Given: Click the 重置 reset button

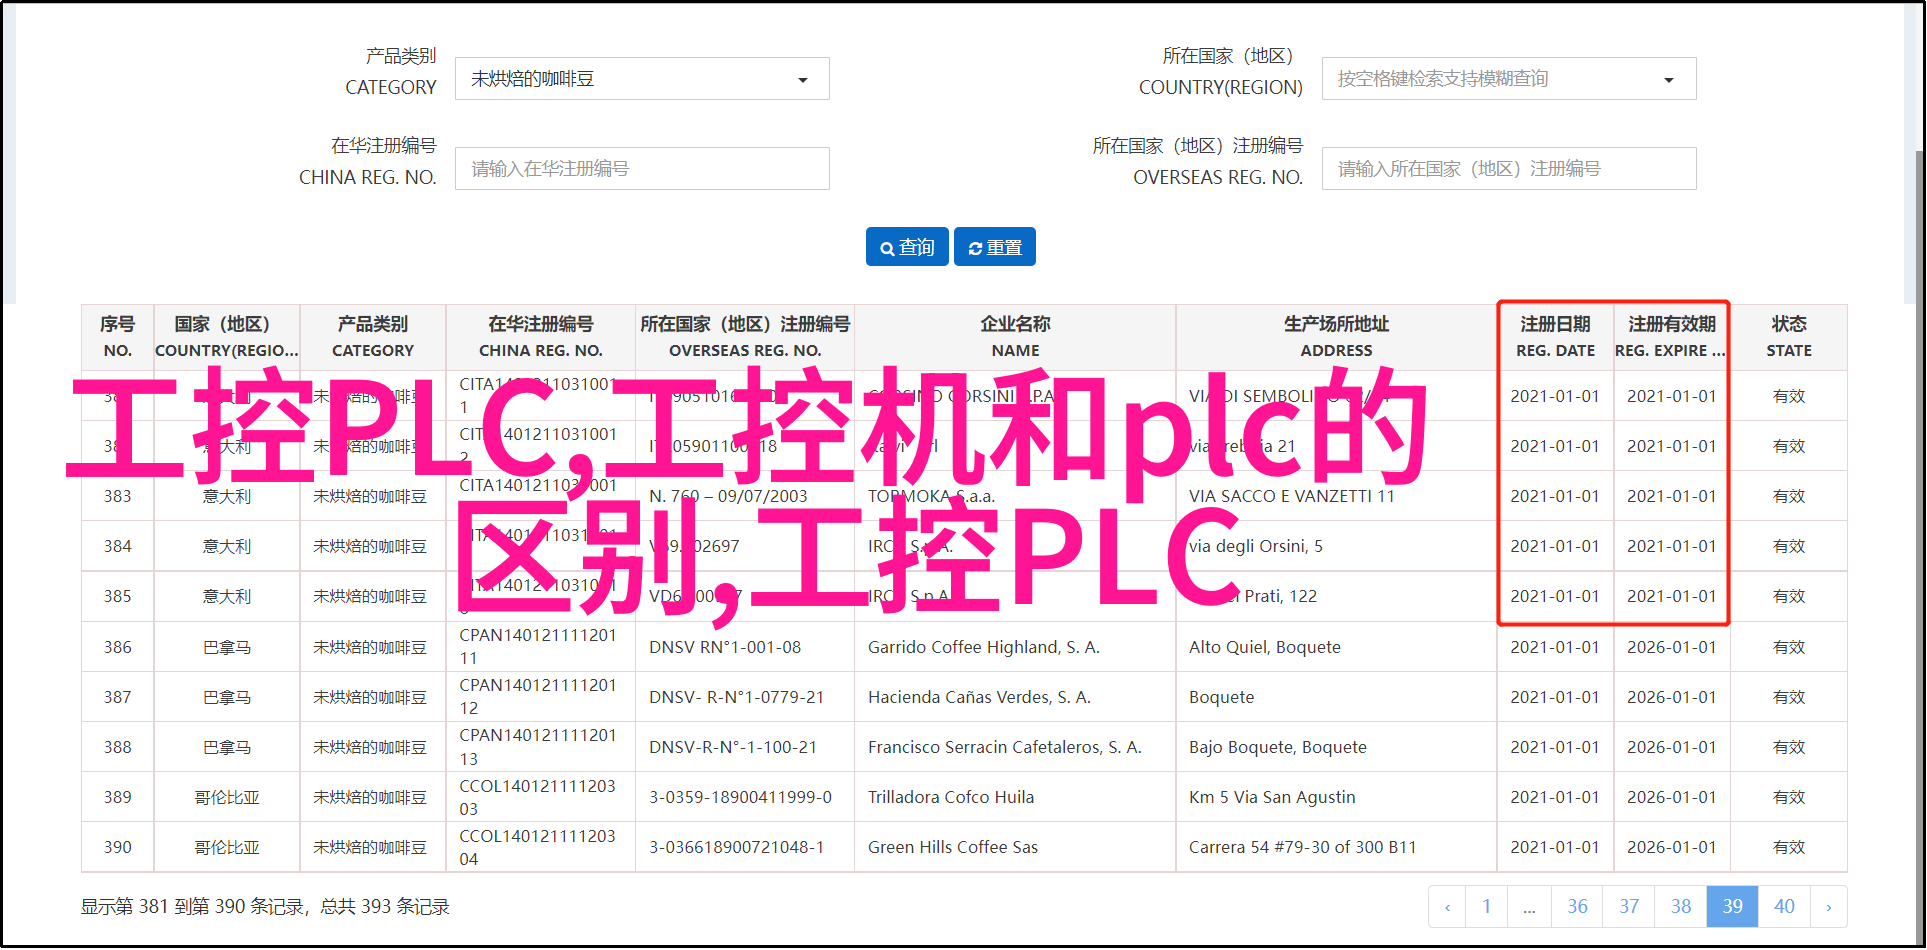Looking at the screenshot, I should coord(994,247).
